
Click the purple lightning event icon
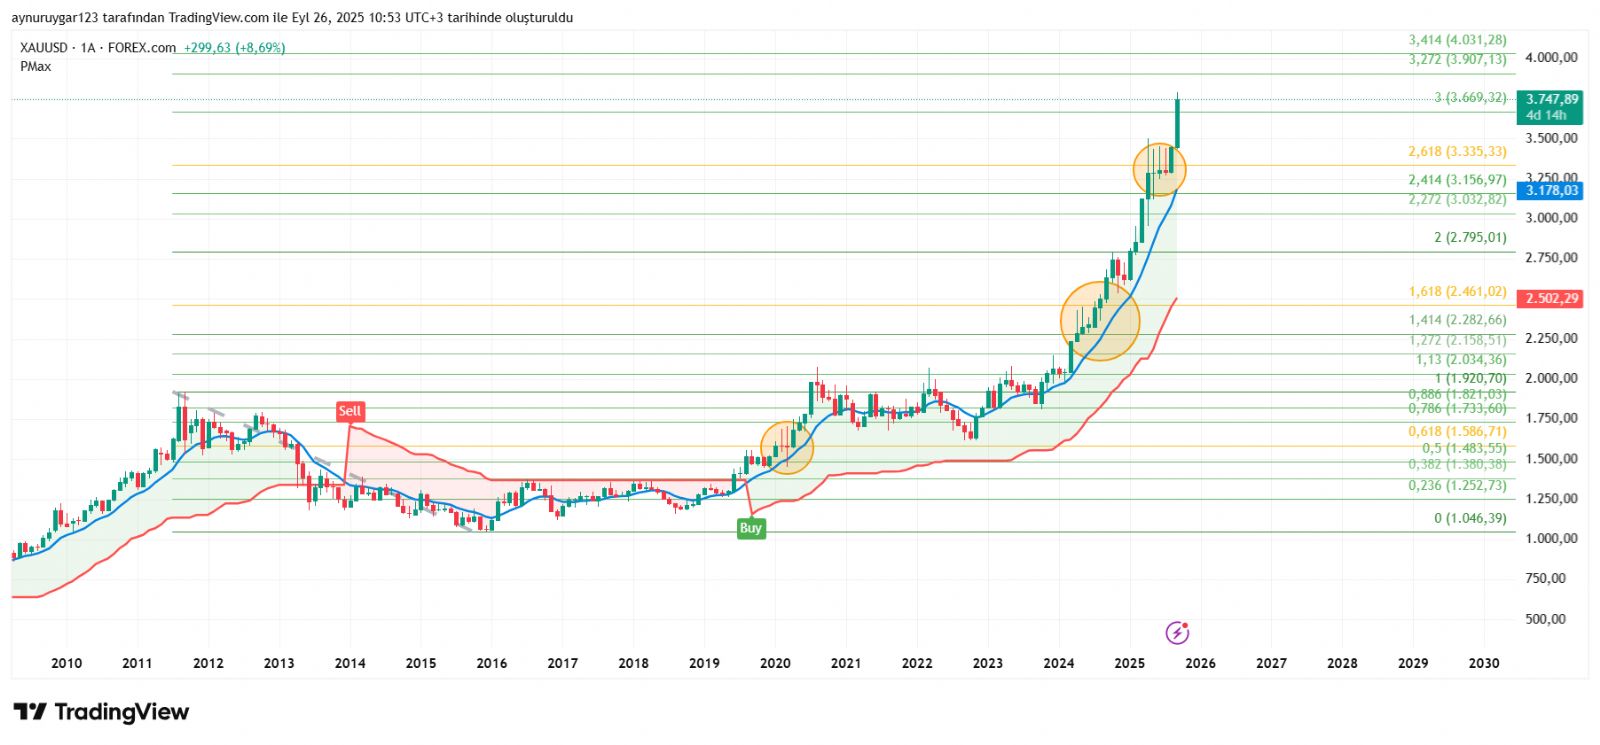pyautogui.click(x=1177, y=632)
